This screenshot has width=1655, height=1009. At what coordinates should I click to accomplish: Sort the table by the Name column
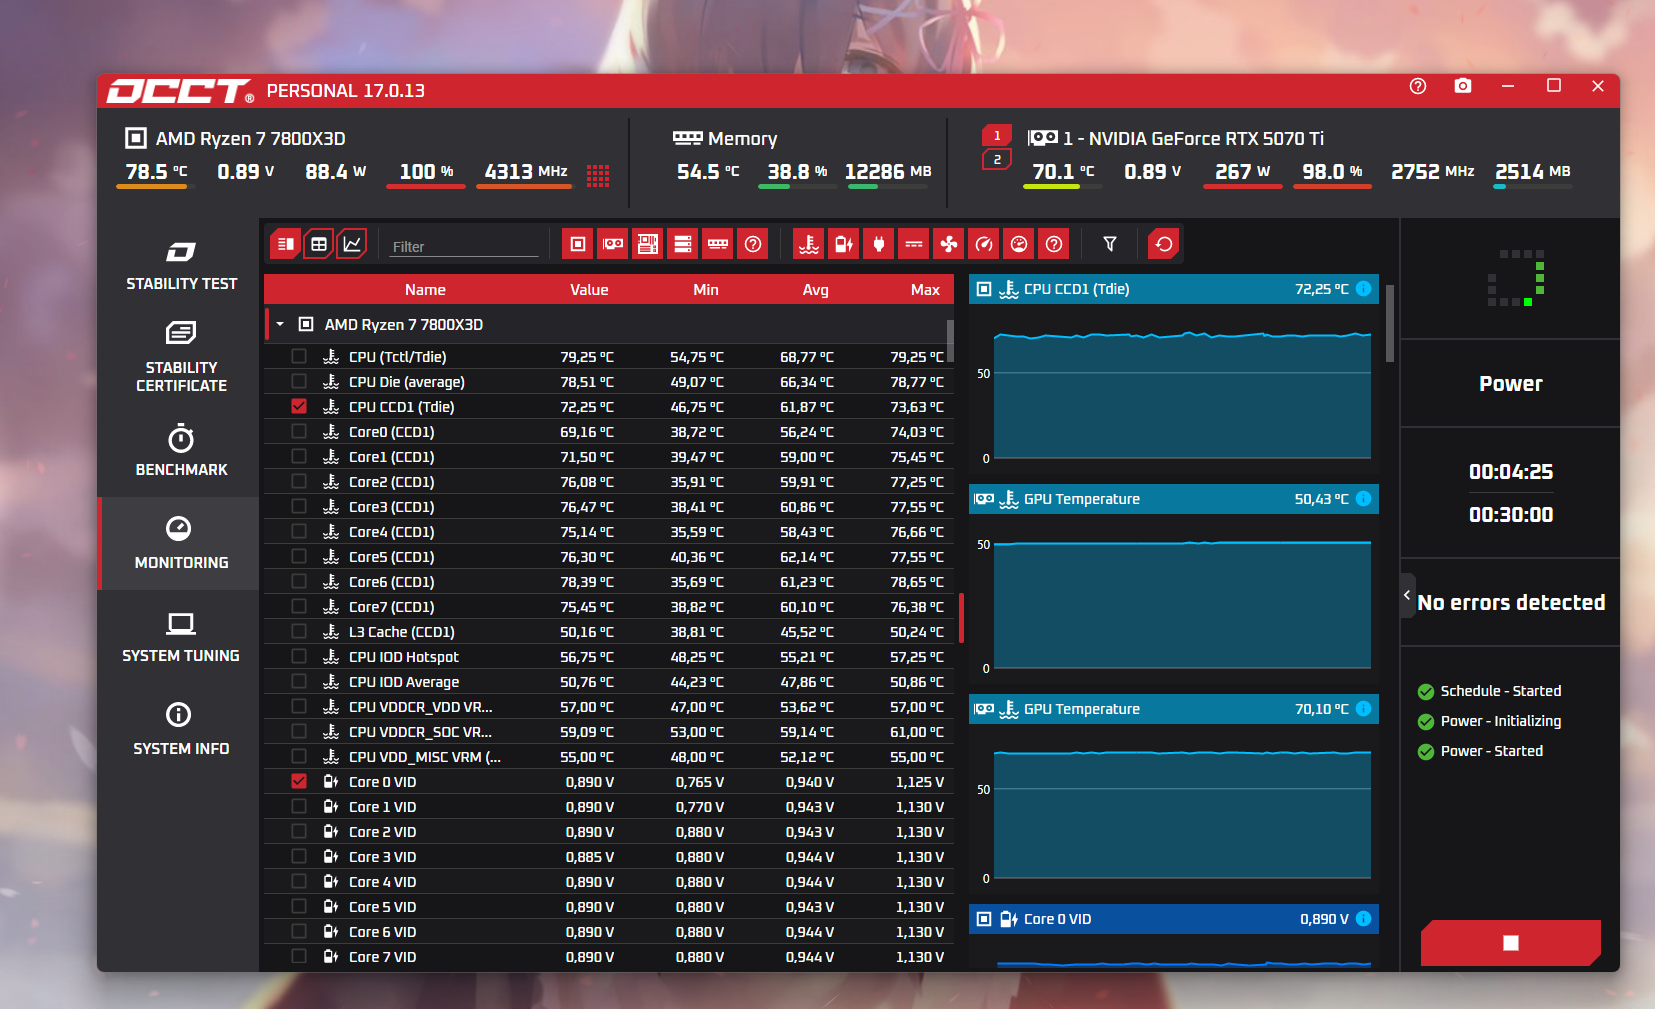click(425, 290)
